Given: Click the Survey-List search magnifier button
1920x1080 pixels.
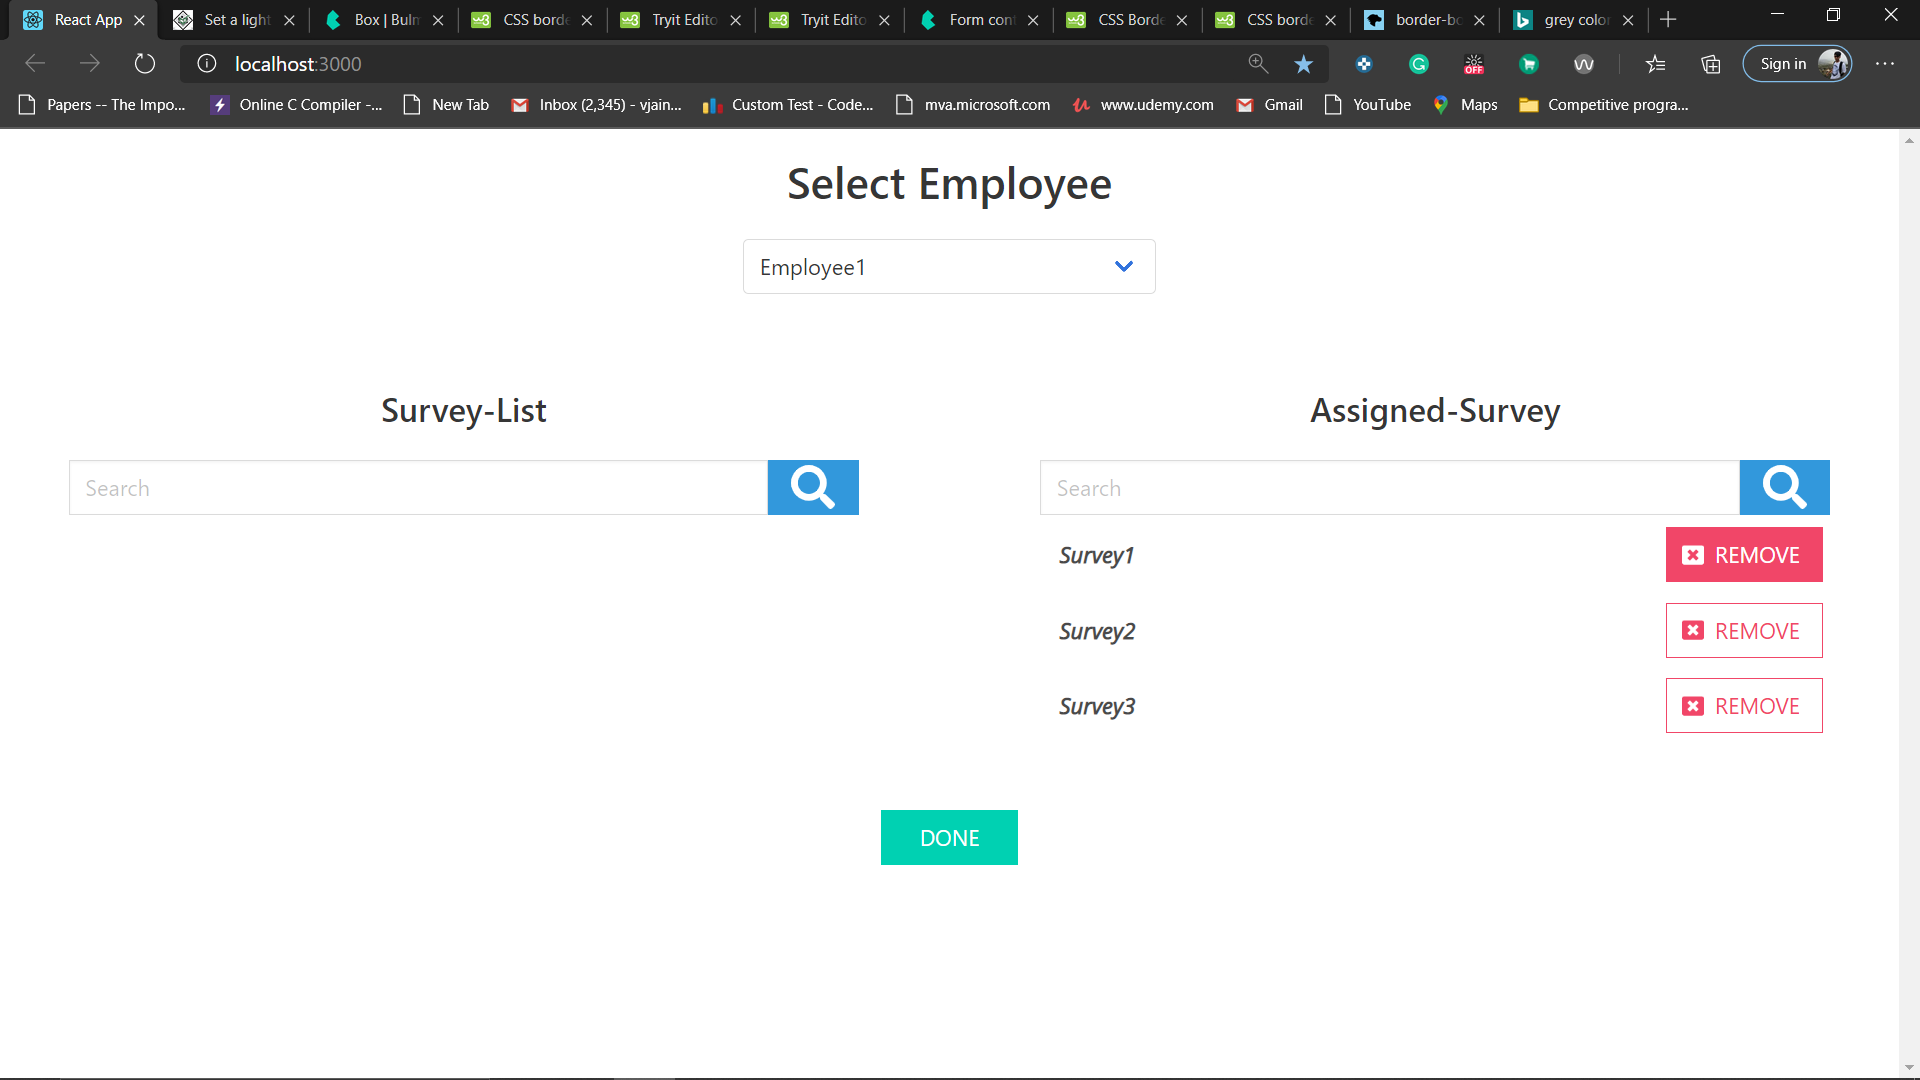Looking at the screenshot, I should click(812, 488).
